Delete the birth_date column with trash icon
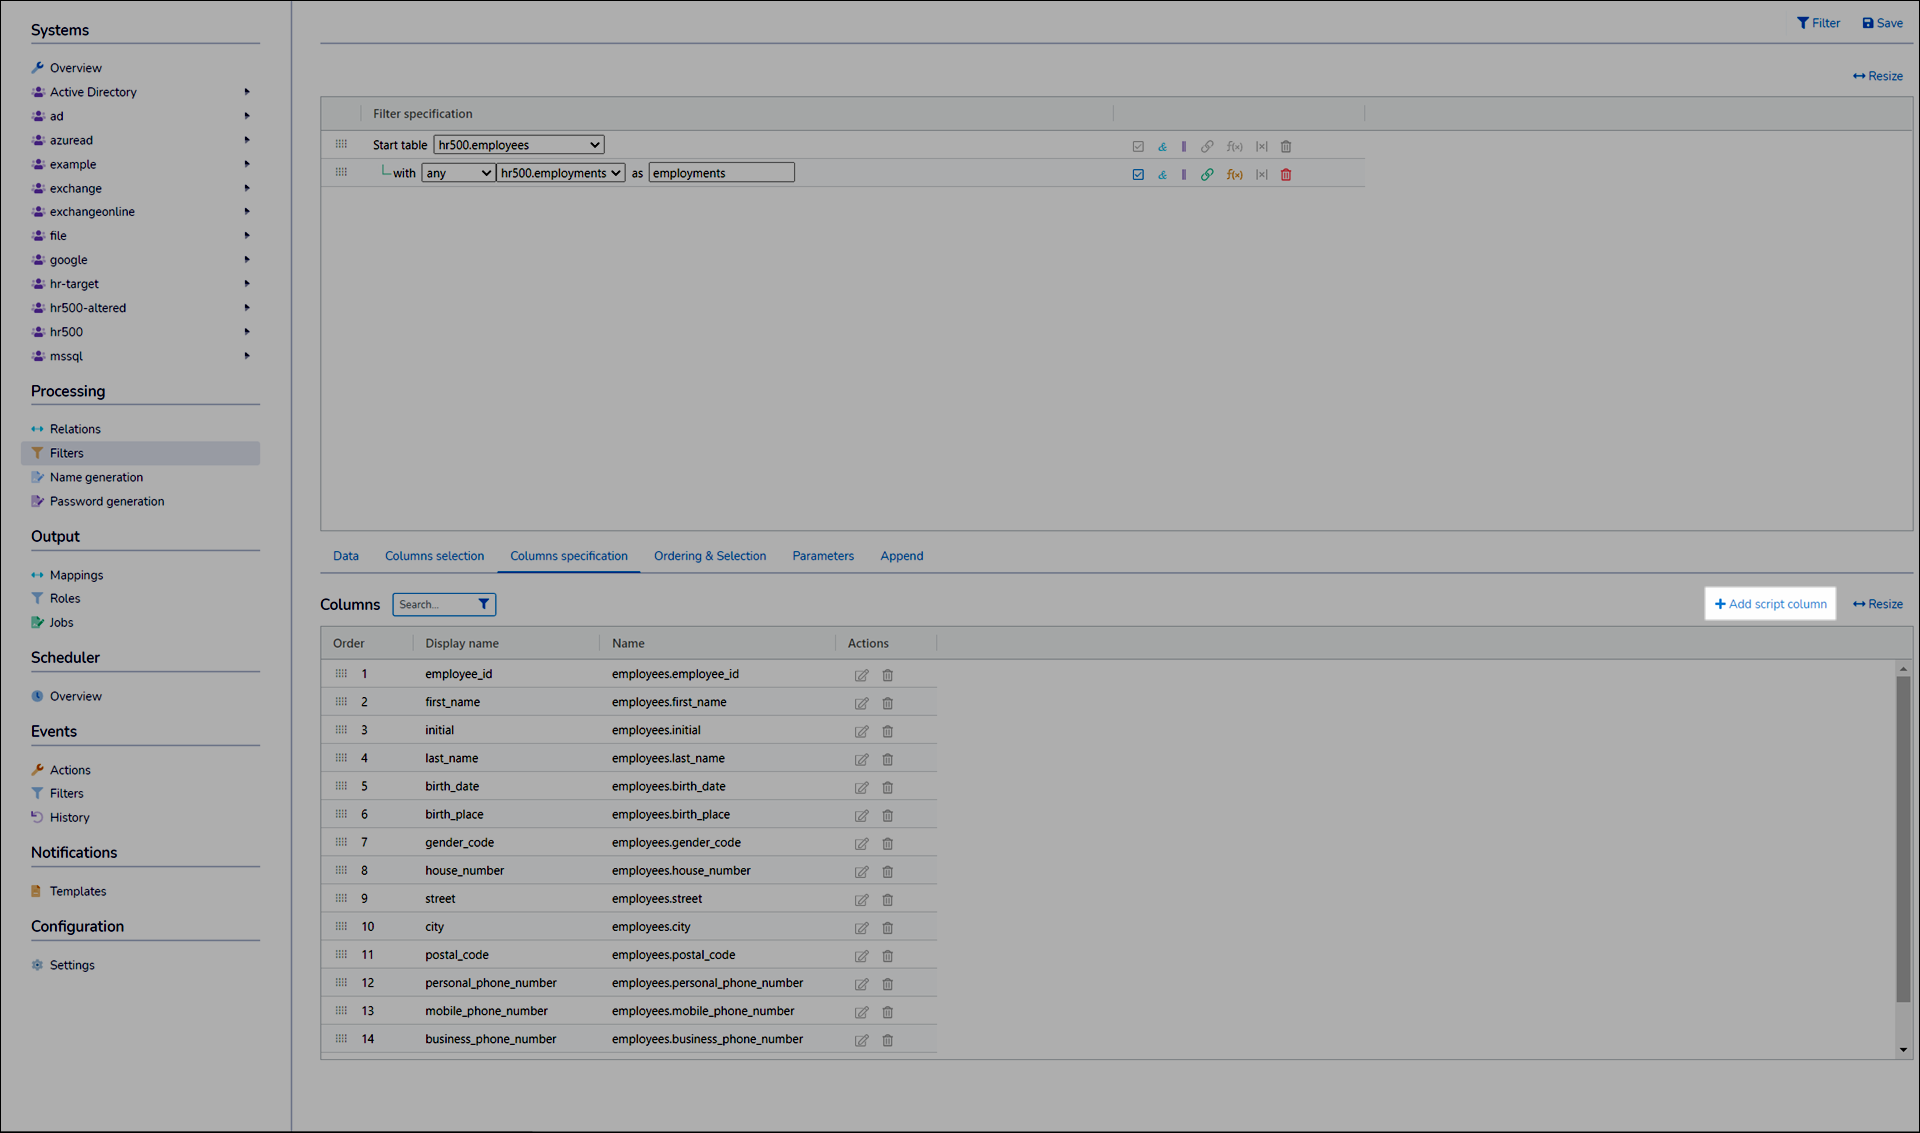The image size is (1920, 1133). tap(887, 788)
